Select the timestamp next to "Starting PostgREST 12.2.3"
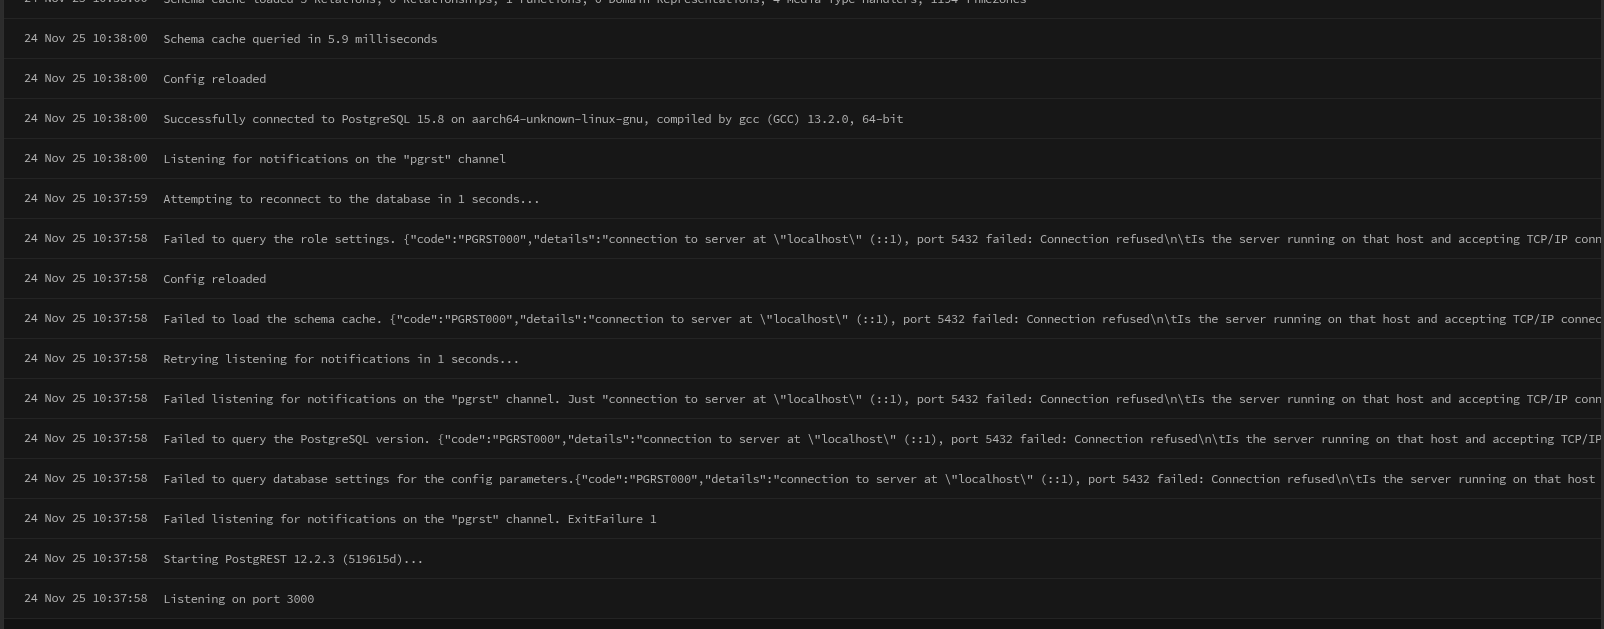Viewport: 1604px width, 629px height. pos(85,559)
